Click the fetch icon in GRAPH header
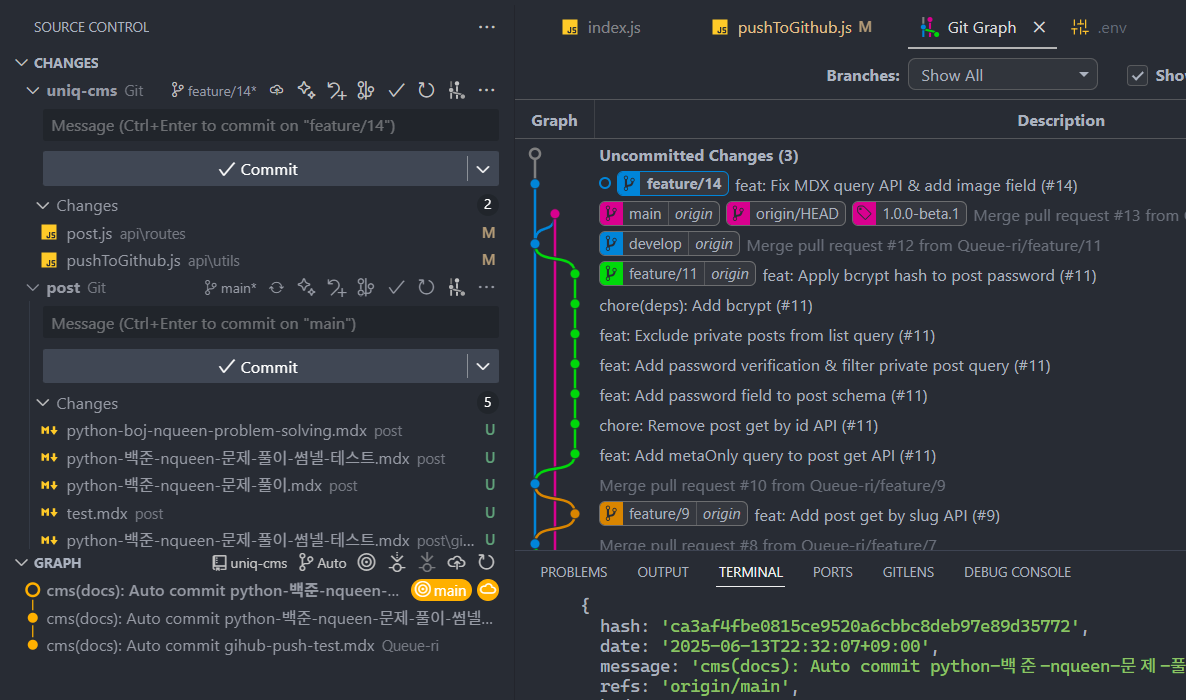1186x700 pixels. (396, 562)
